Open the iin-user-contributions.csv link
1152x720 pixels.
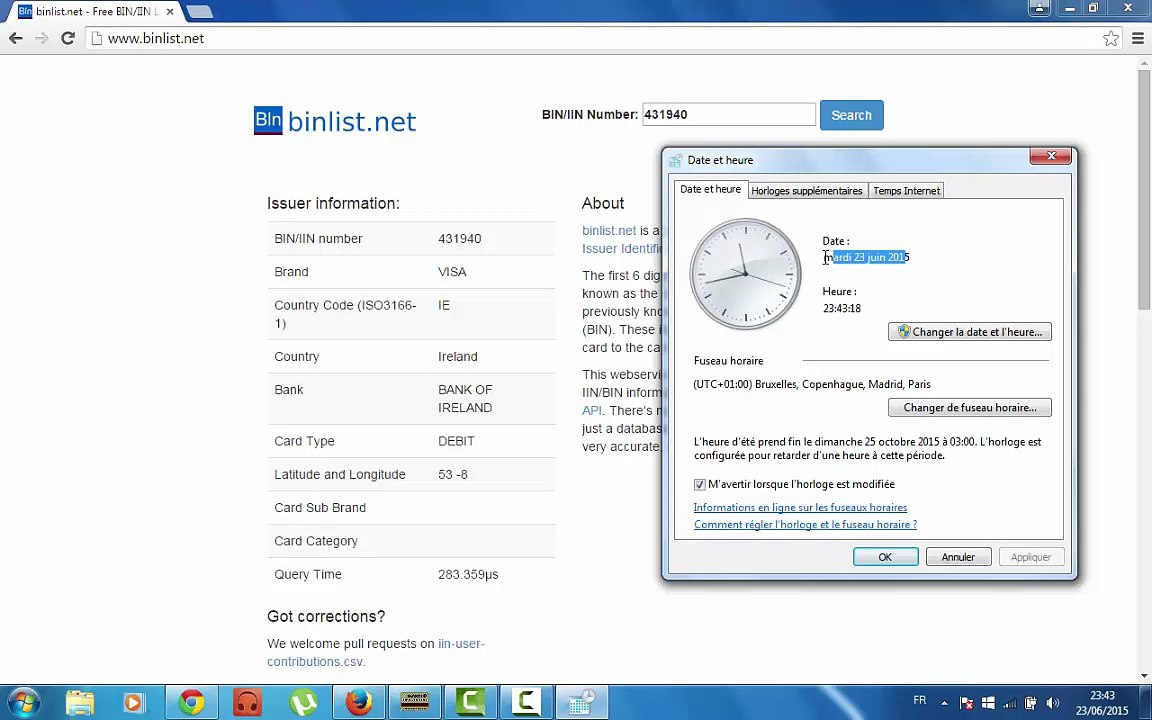[375, 652]
